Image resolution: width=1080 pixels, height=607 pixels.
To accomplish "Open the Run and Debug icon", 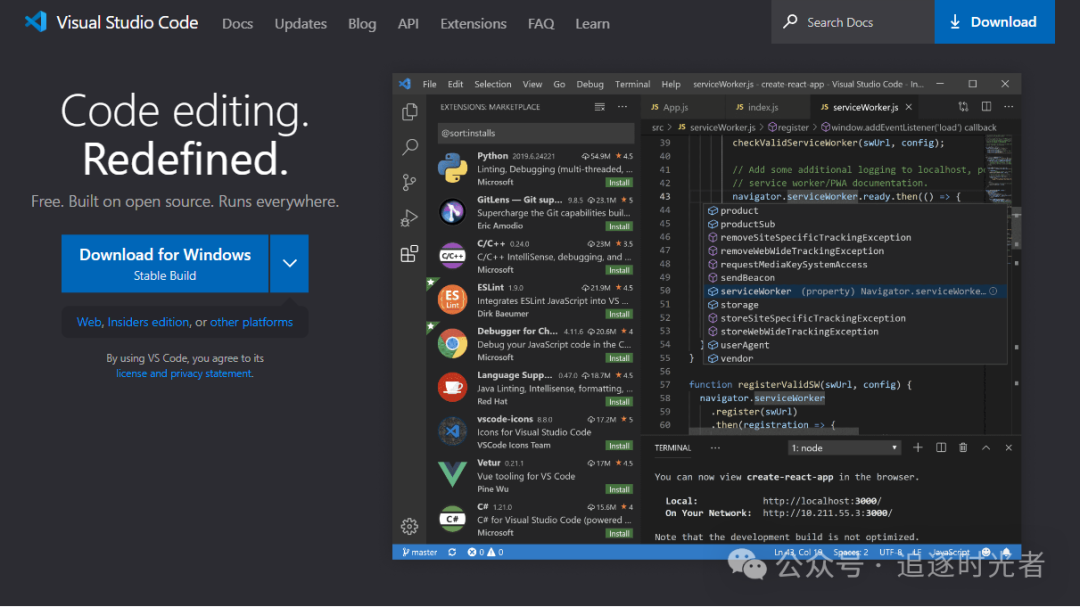I will click(410, 218).
